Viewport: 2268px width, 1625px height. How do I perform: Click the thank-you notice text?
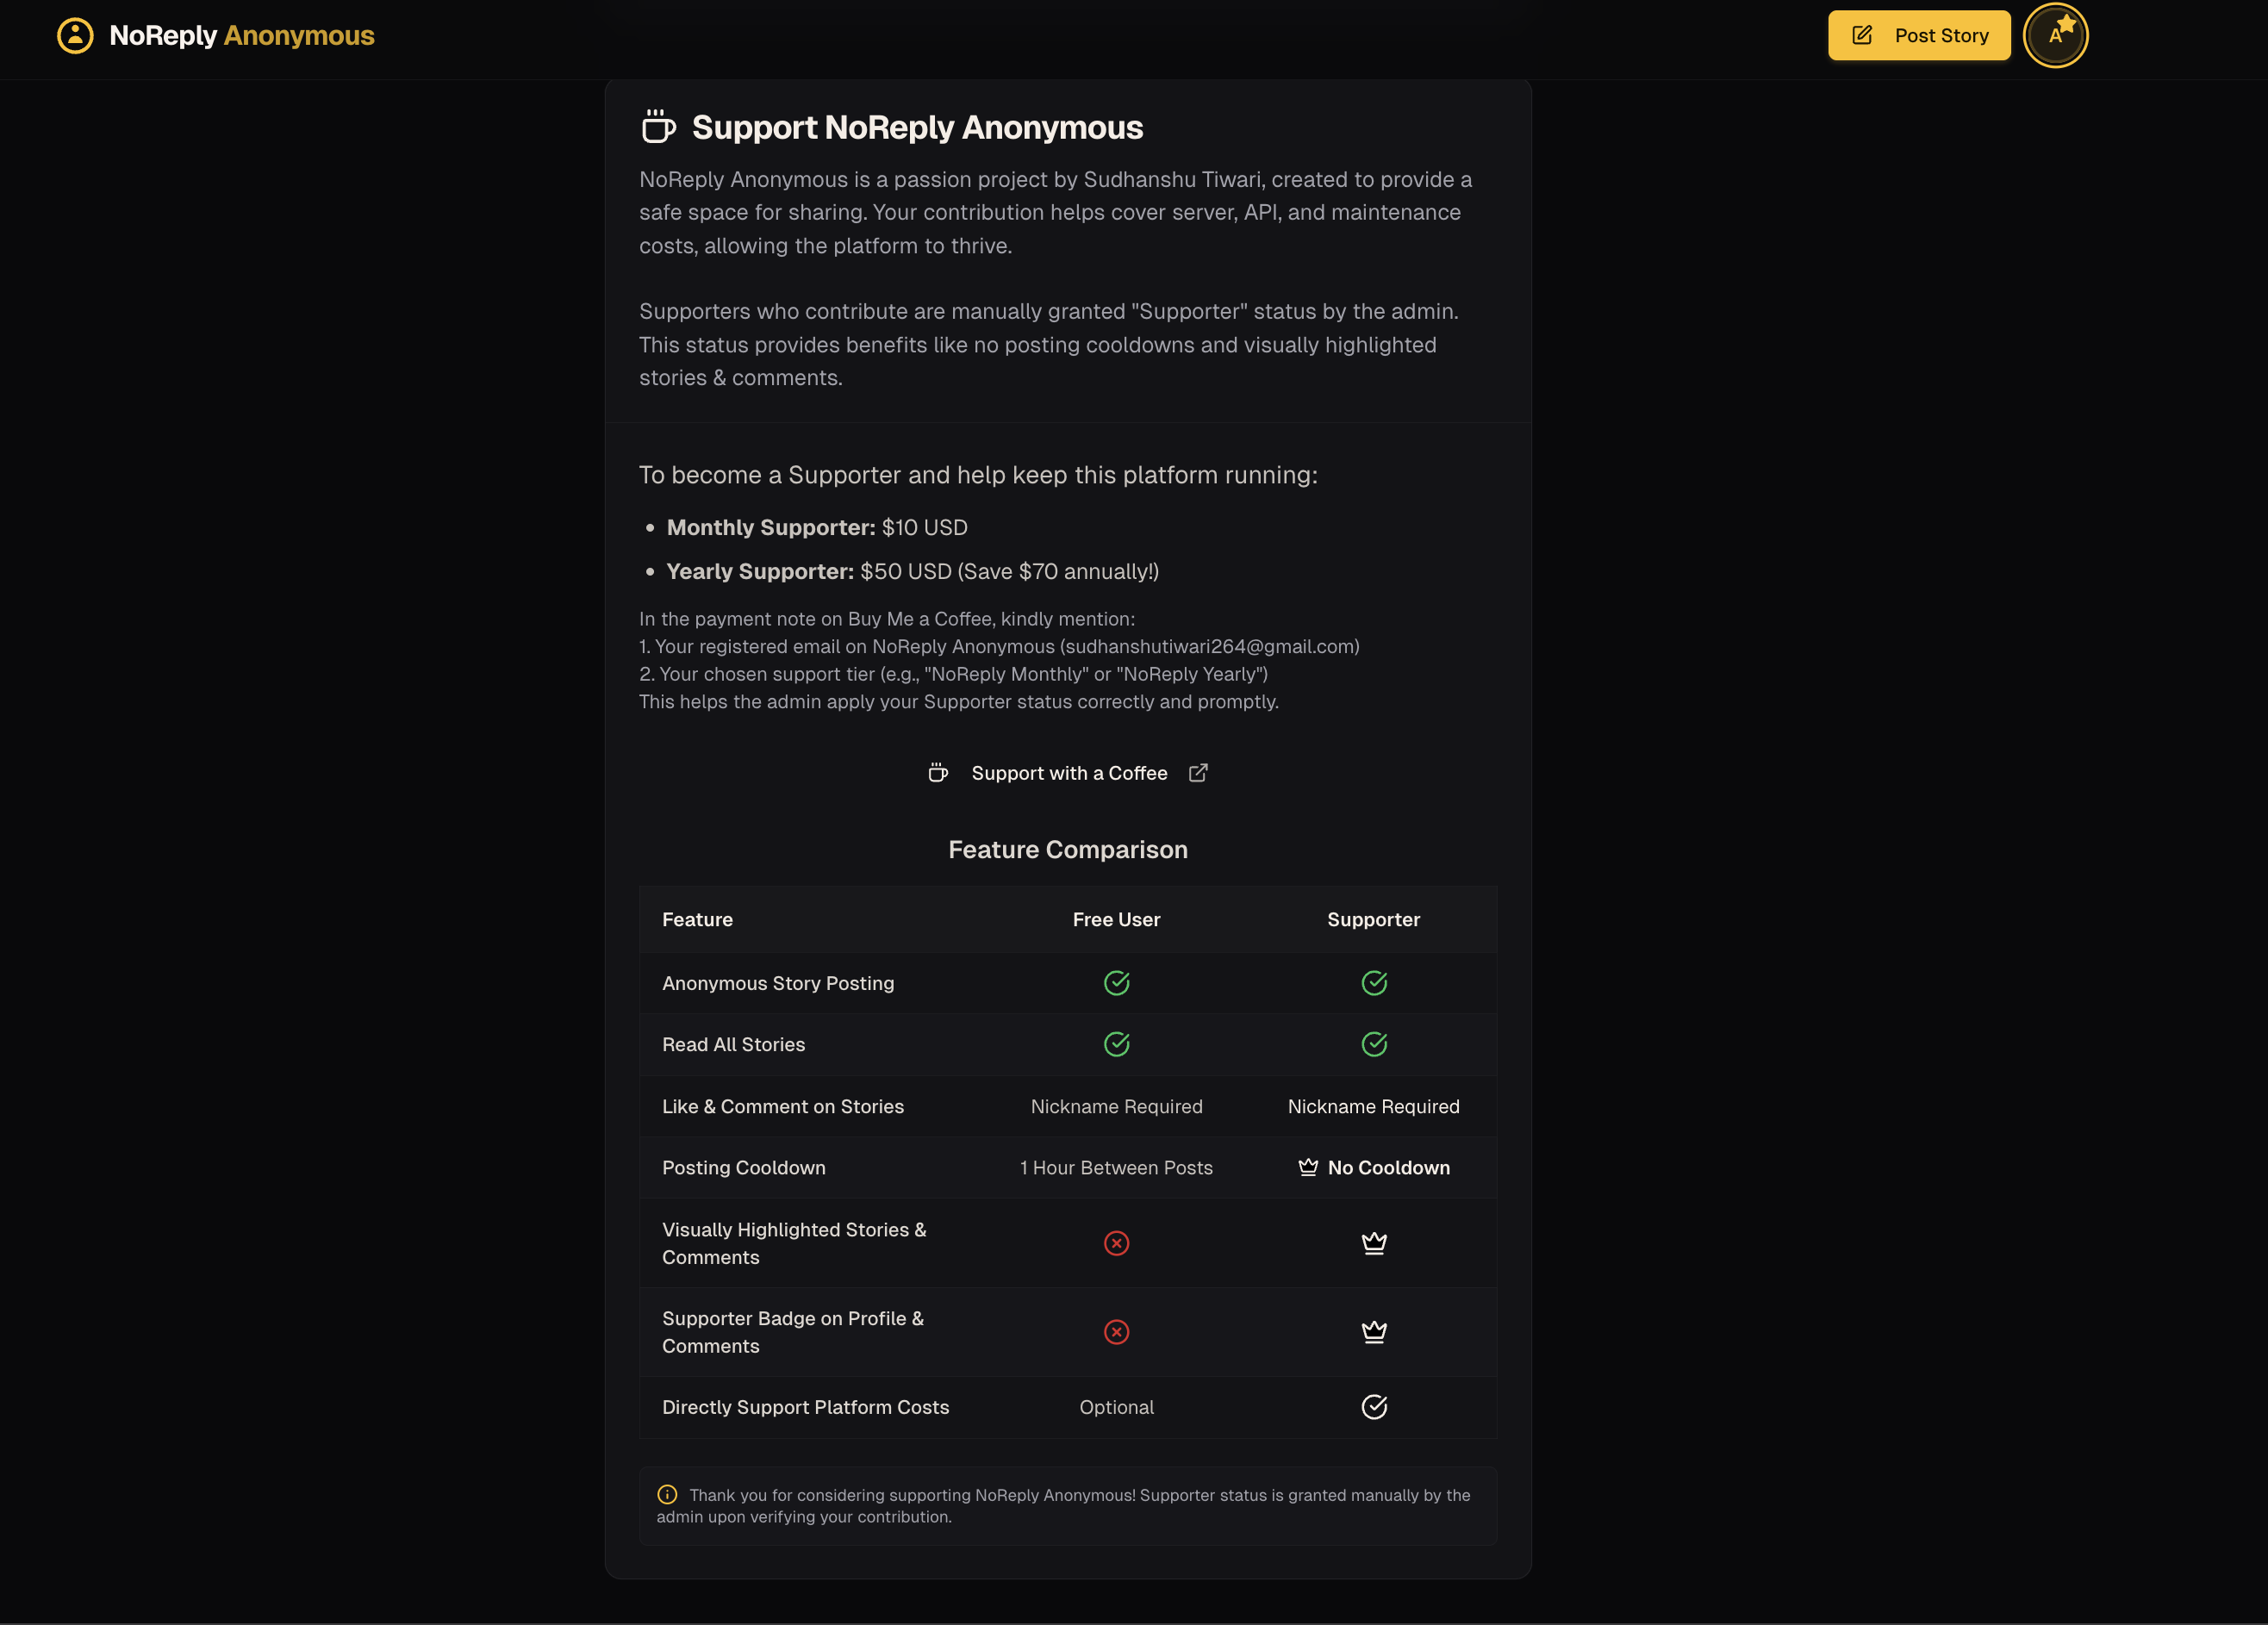(x=1063, y=1505)
